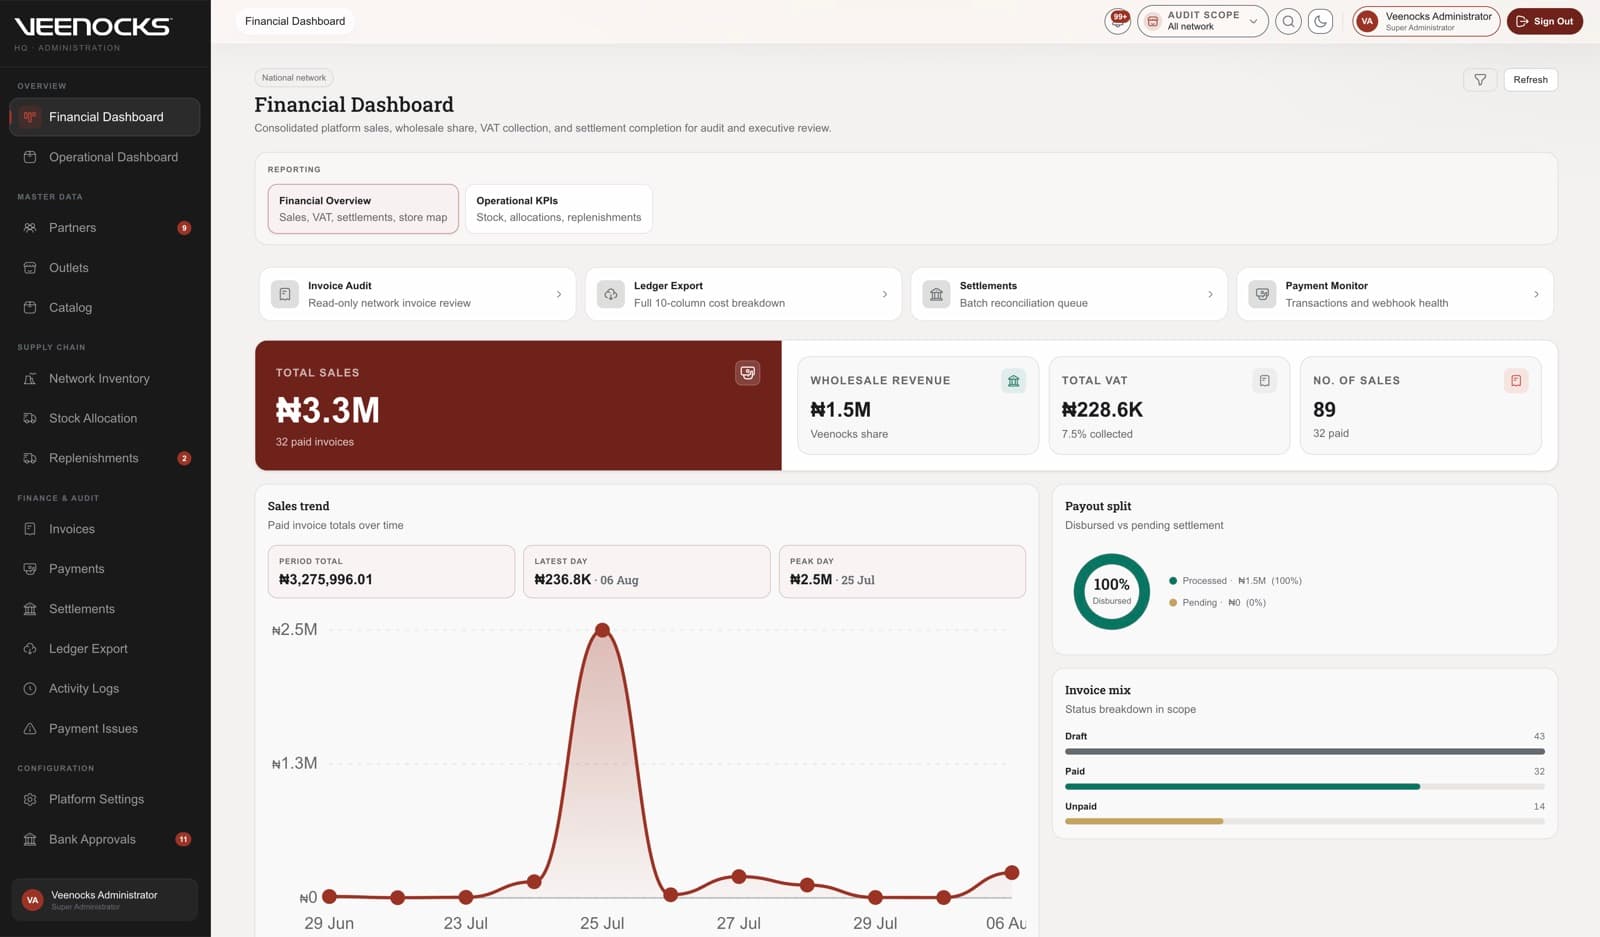Expand the Invoice Audit chevron arrow
The width and height of the screenshot is (1600, 937).
pyautogui.click(x=559, y=295)
